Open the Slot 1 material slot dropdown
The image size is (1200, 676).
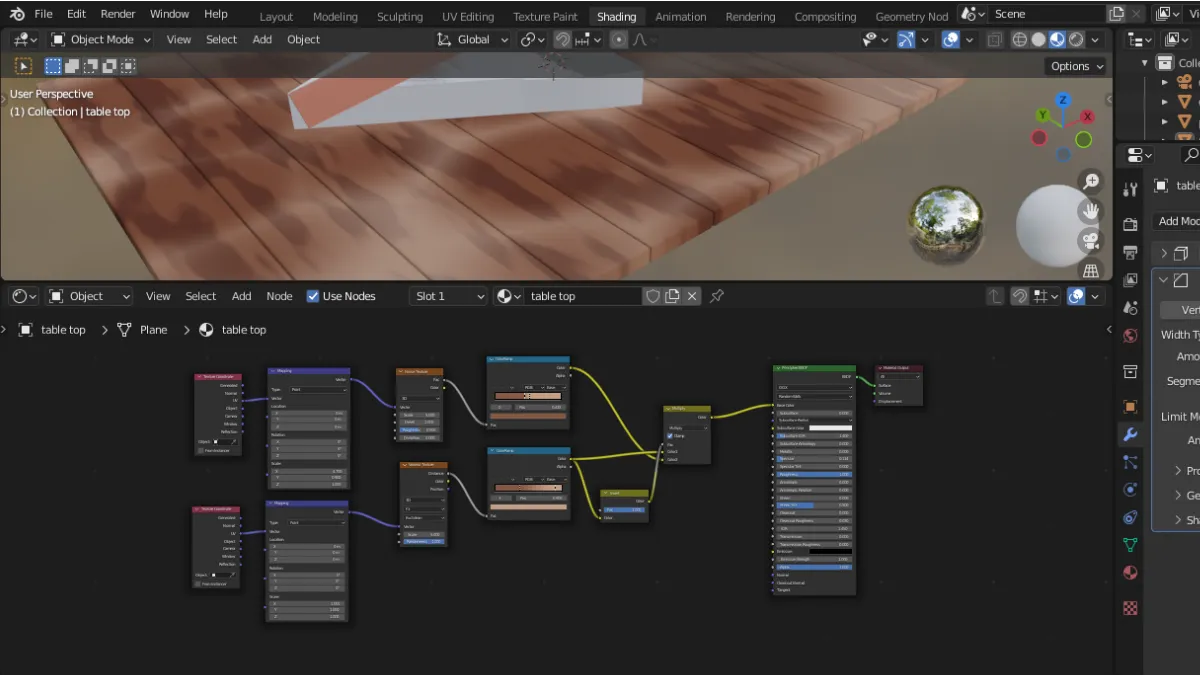coord(448,296)
